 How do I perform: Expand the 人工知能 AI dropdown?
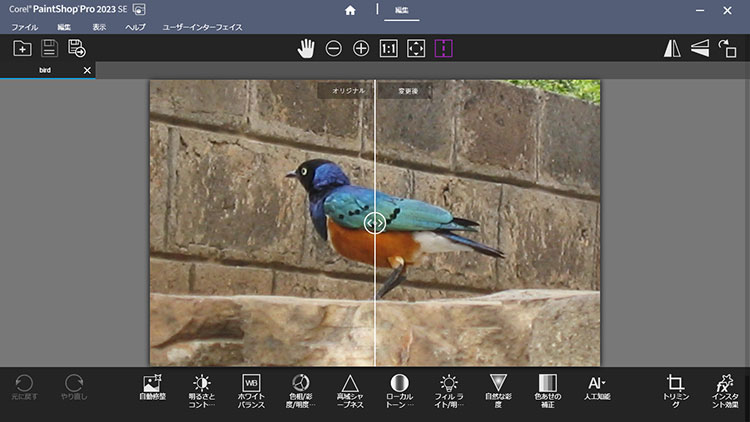pos(596,388)
